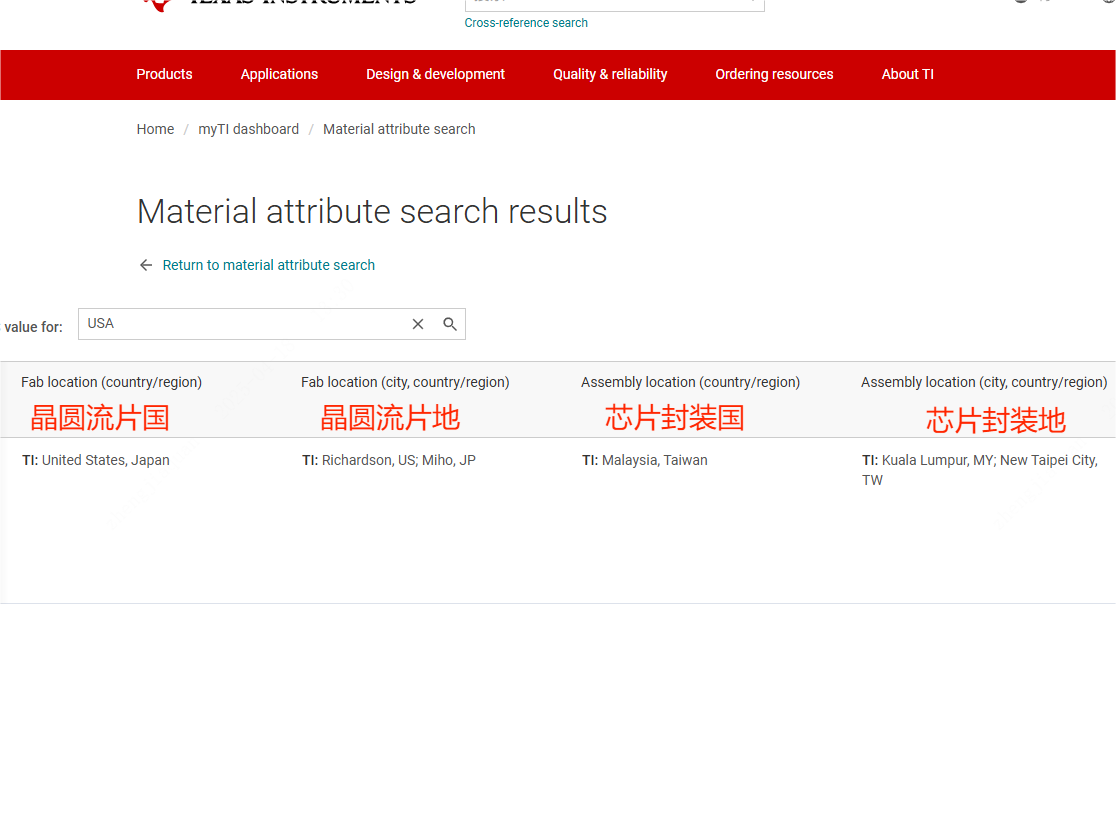Click the cell 'Malaysia, Taiwan'

(x=645, y=460)
